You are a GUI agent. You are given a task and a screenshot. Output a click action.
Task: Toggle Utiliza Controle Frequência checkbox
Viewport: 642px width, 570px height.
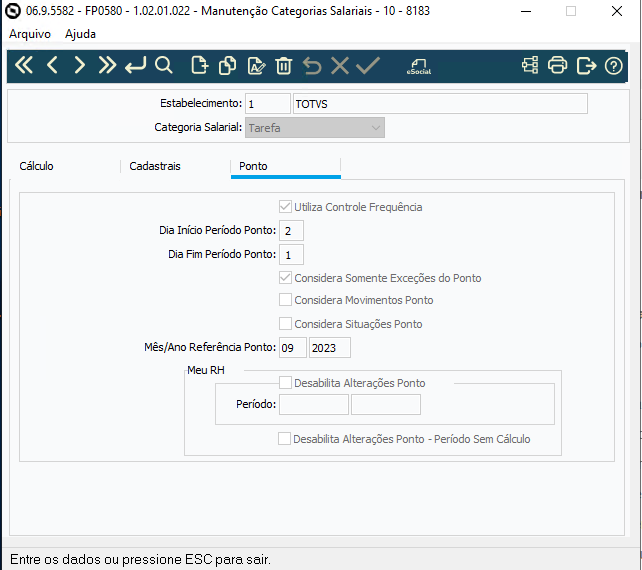(x=285, y=206)
